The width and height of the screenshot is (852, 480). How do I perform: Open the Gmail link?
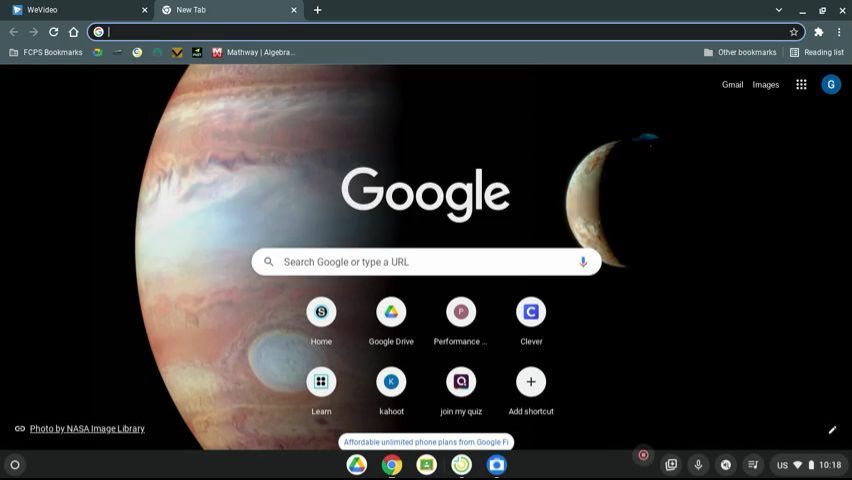coord(732,85)
